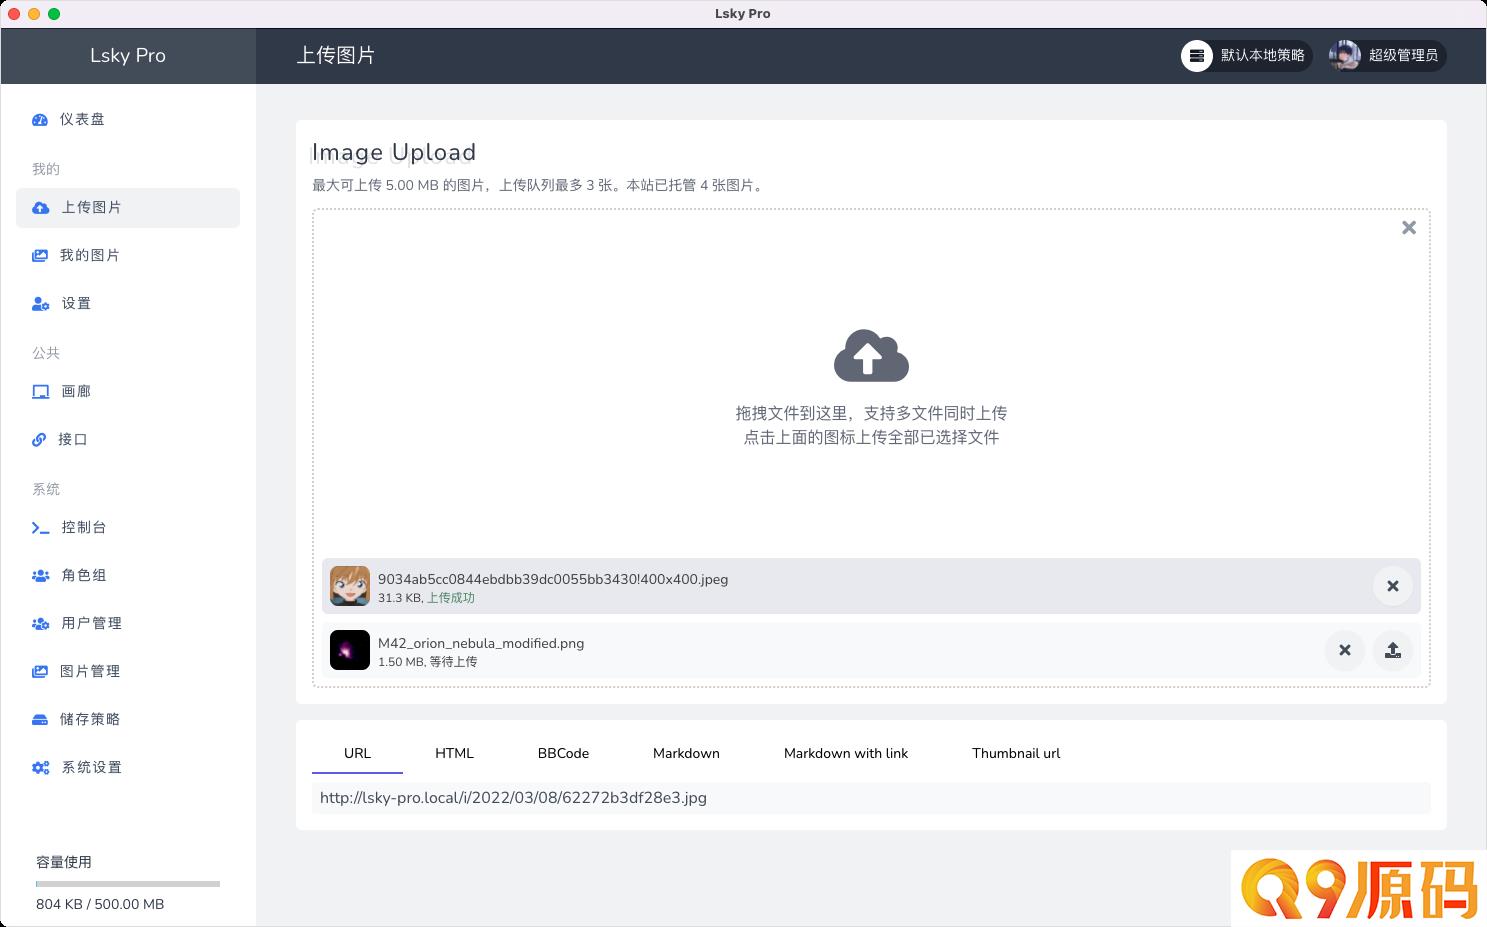Viewport: 1487px width, 927px height.
Task: Go to 储存策略 storage strategies
Action: click(128, 720)
